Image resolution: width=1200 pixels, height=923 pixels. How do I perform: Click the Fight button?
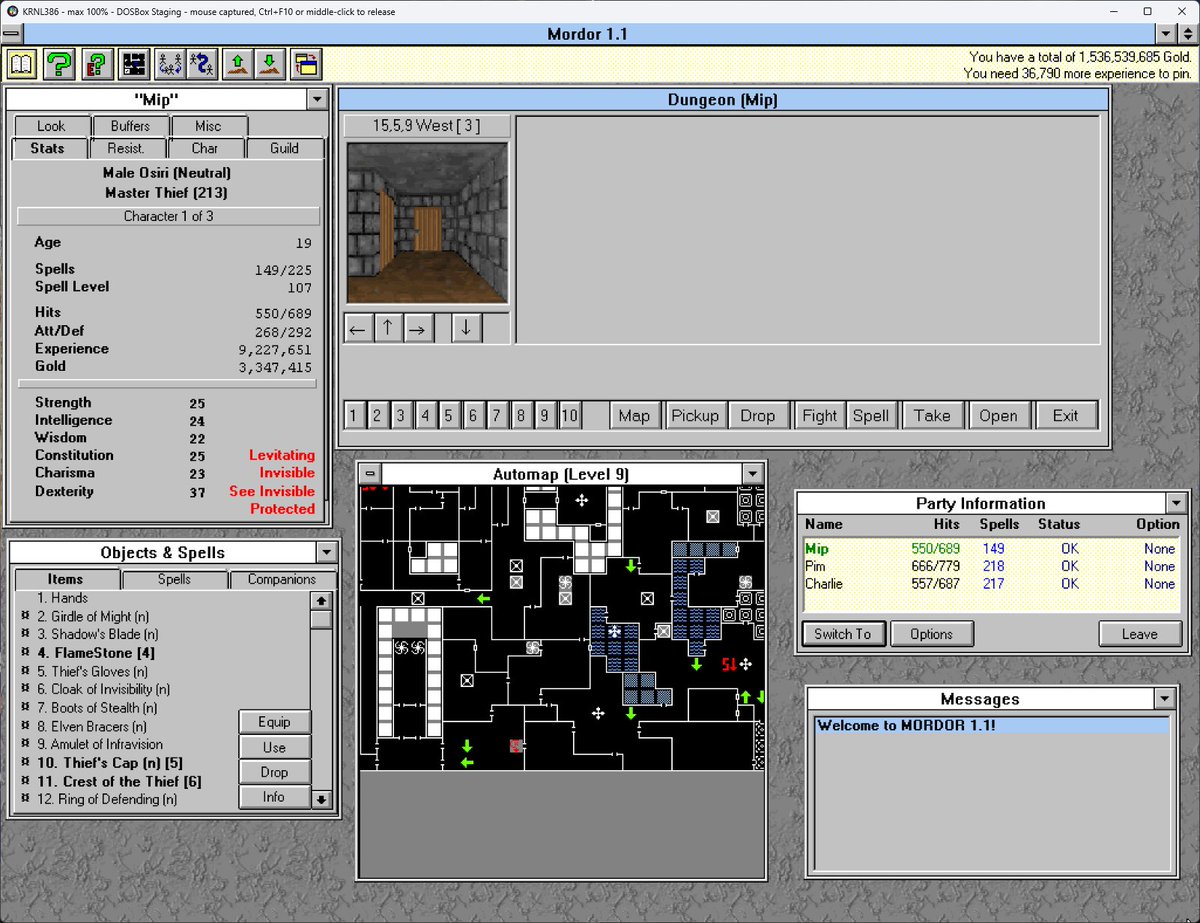(x=819, y=416)
